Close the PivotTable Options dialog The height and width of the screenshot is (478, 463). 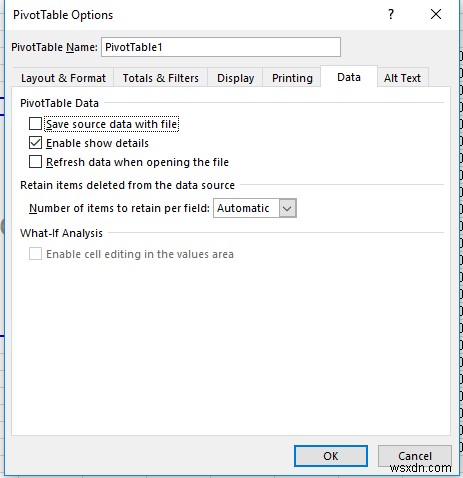436,14
